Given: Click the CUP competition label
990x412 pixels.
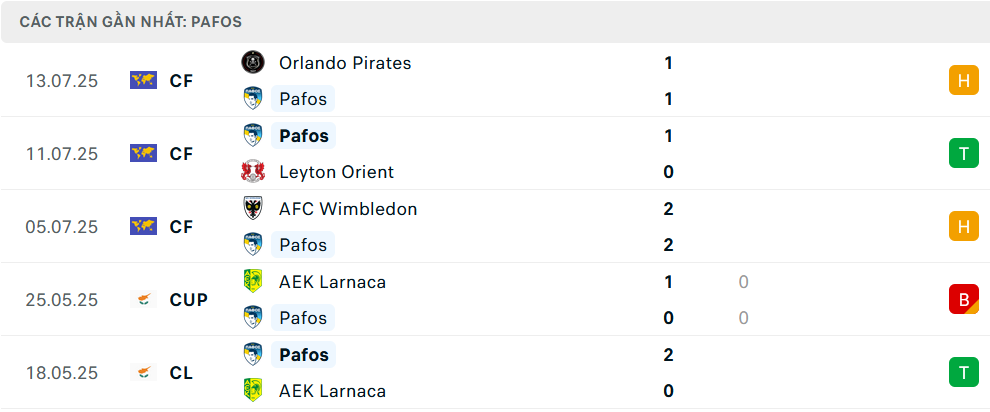Looking at the screenshot, I should (x=189, y=300).
